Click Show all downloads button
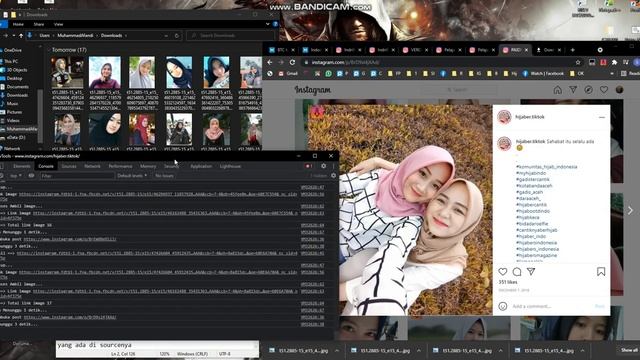 629,350
